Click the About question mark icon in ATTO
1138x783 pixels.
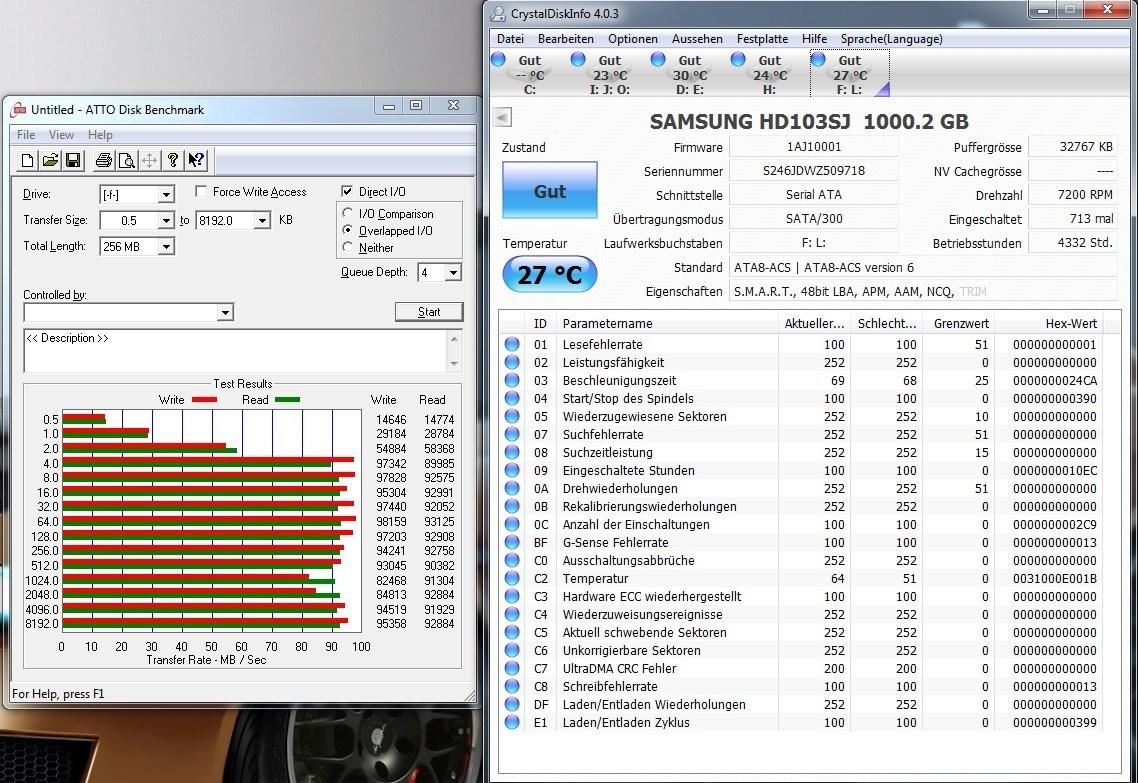pos(173,160)
